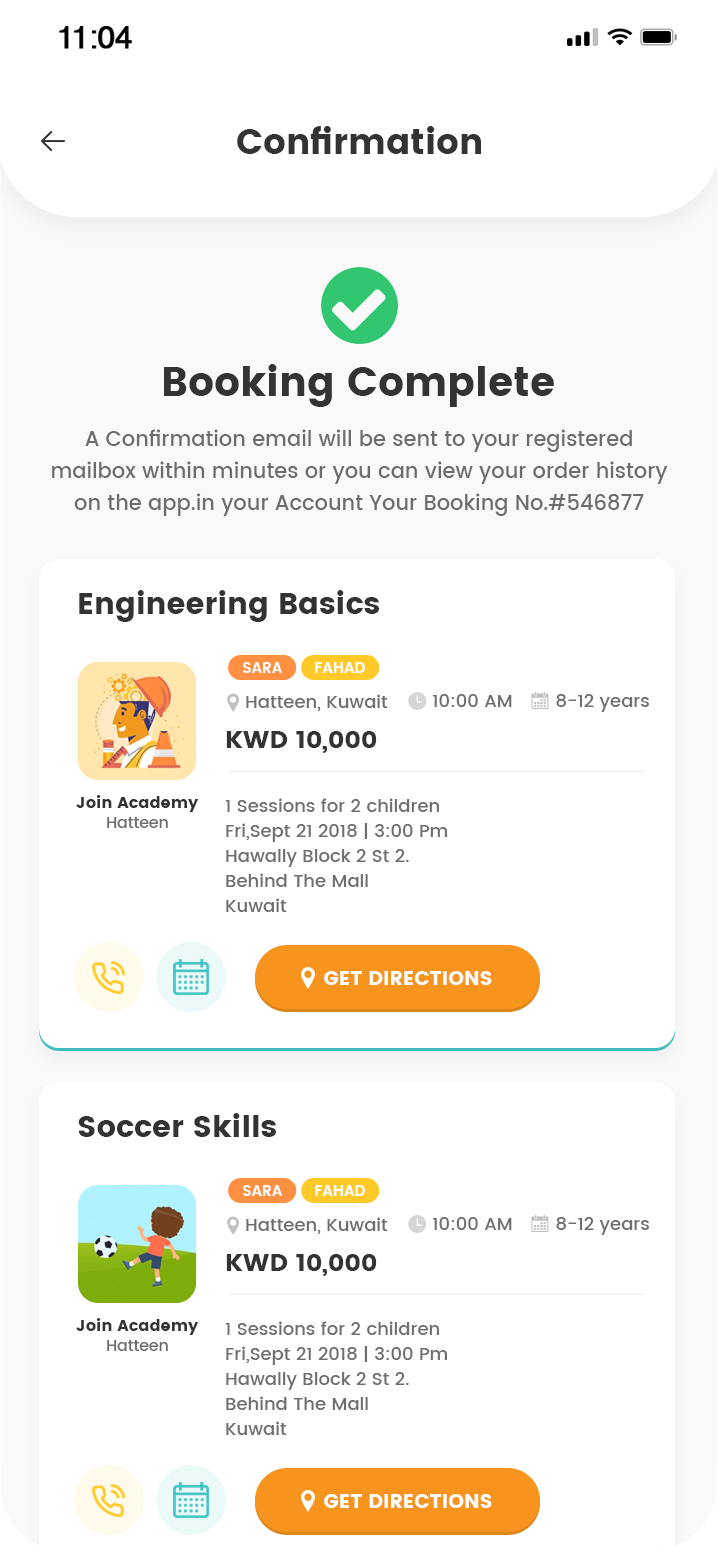
Task: Tap the location pin beside Hatteen, Kuwait in Engineering Basics
Action: pyautogui.click(x=233, y=702)
